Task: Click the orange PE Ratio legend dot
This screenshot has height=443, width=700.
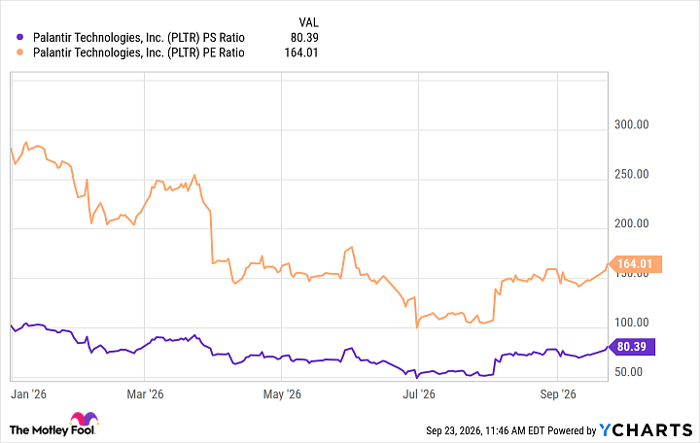Action: (20, 53)
